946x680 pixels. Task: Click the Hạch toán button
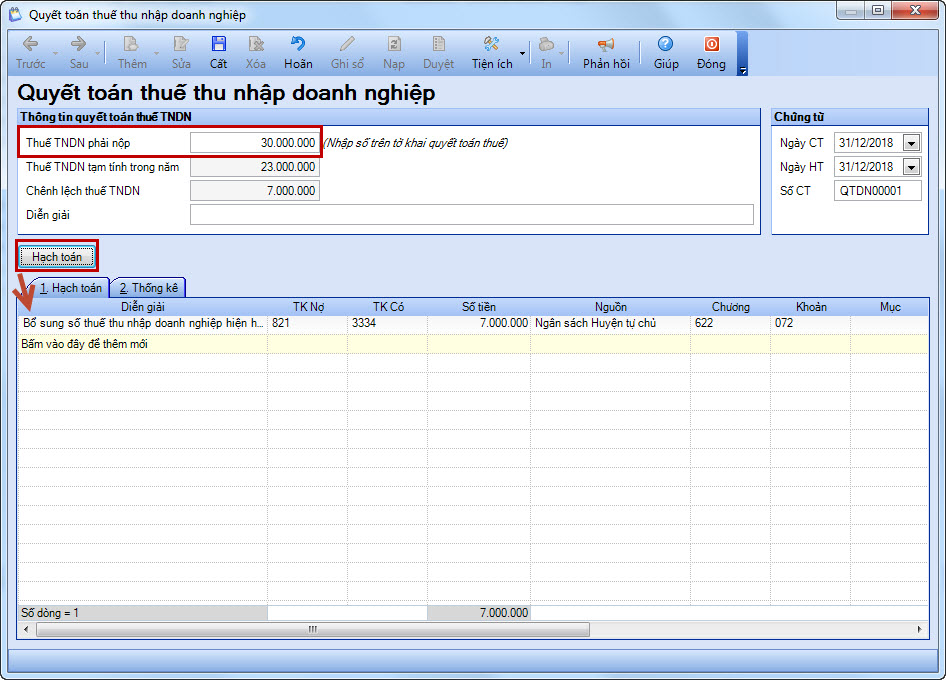(x=57, y=257)
